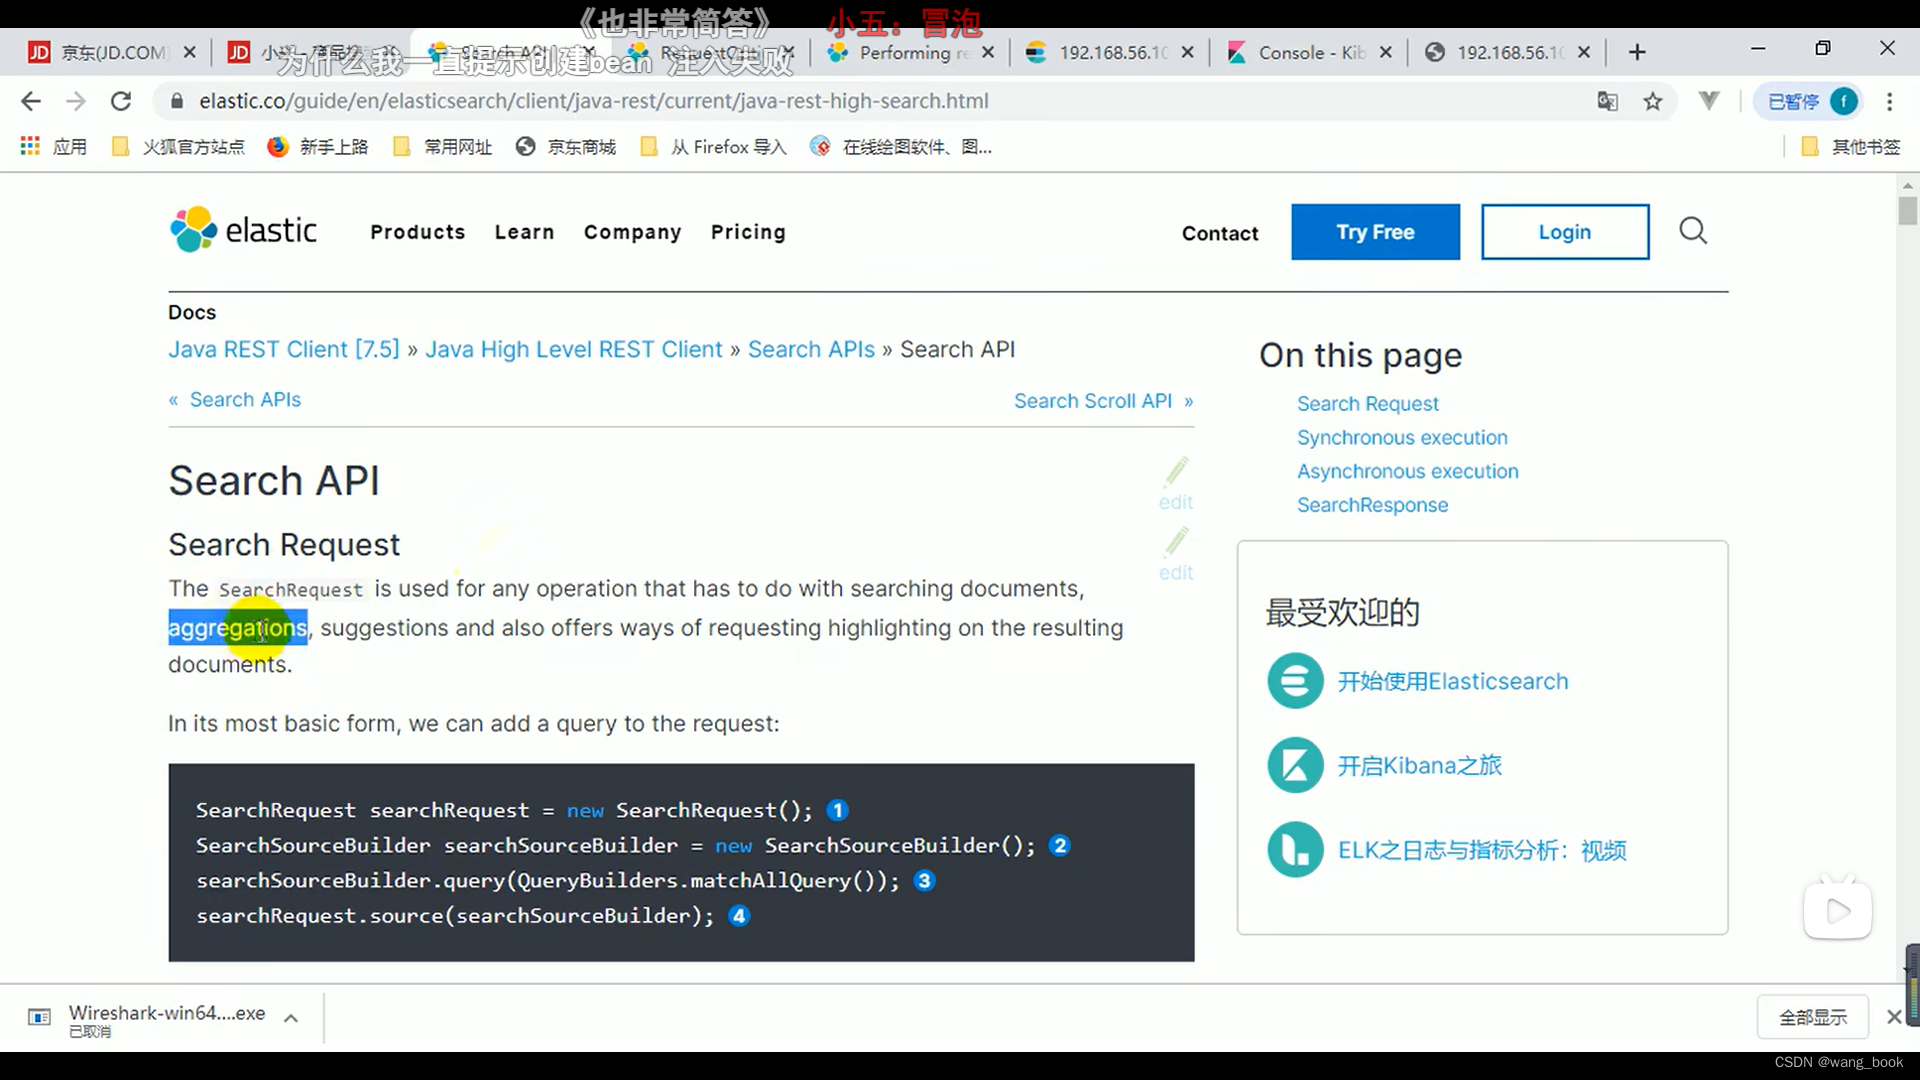Close the downloads bar

1893,1017
